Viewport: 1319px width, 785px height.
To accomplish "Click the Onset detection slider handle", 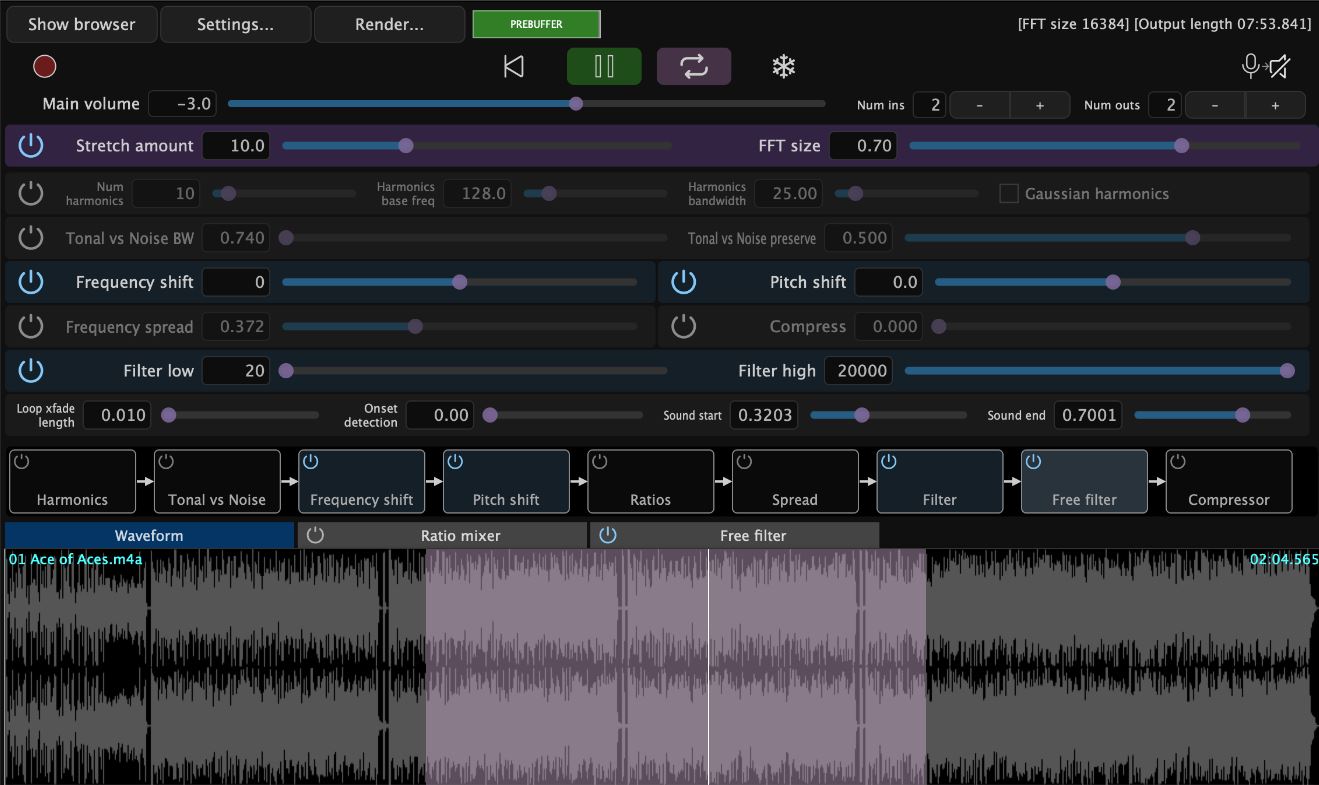I will pyautogui.click(x=490, y=414).
